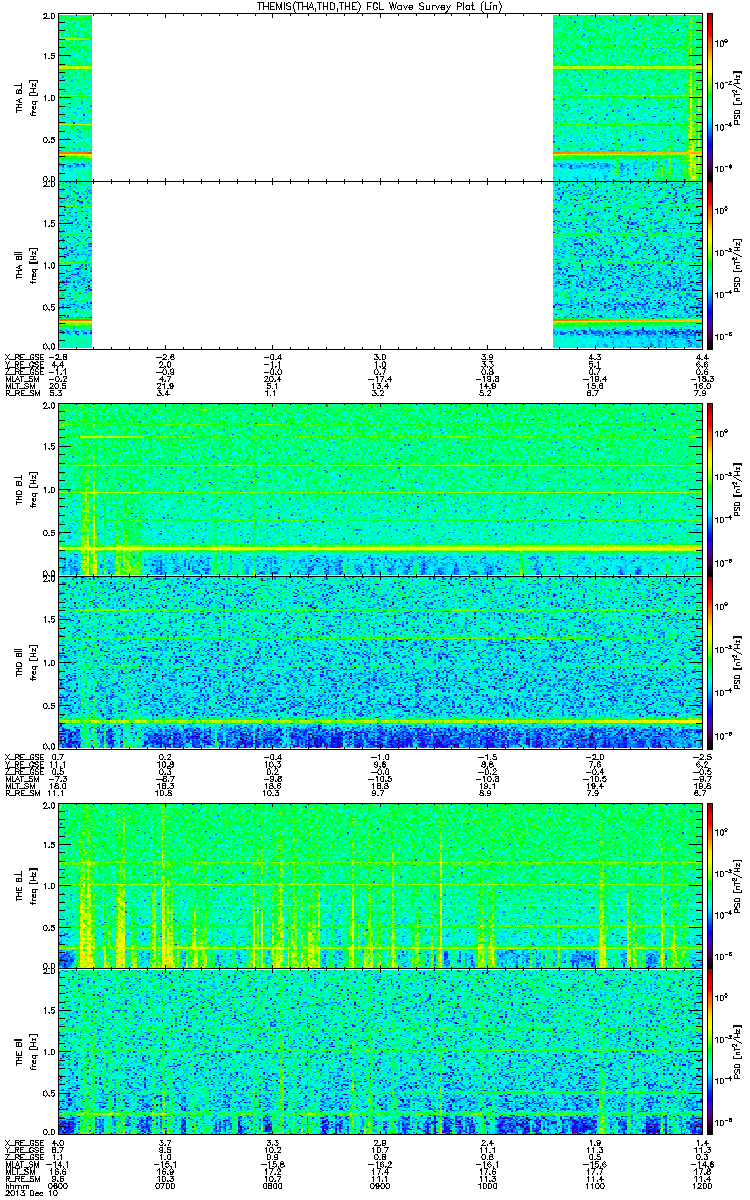Click PSD units label beside THA BL colorbar

(738, 98)
